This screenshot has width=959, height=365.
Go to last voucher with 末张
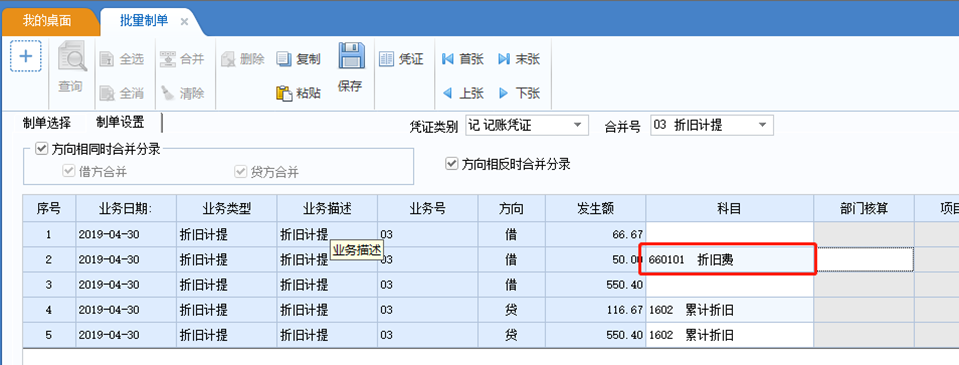519,59
